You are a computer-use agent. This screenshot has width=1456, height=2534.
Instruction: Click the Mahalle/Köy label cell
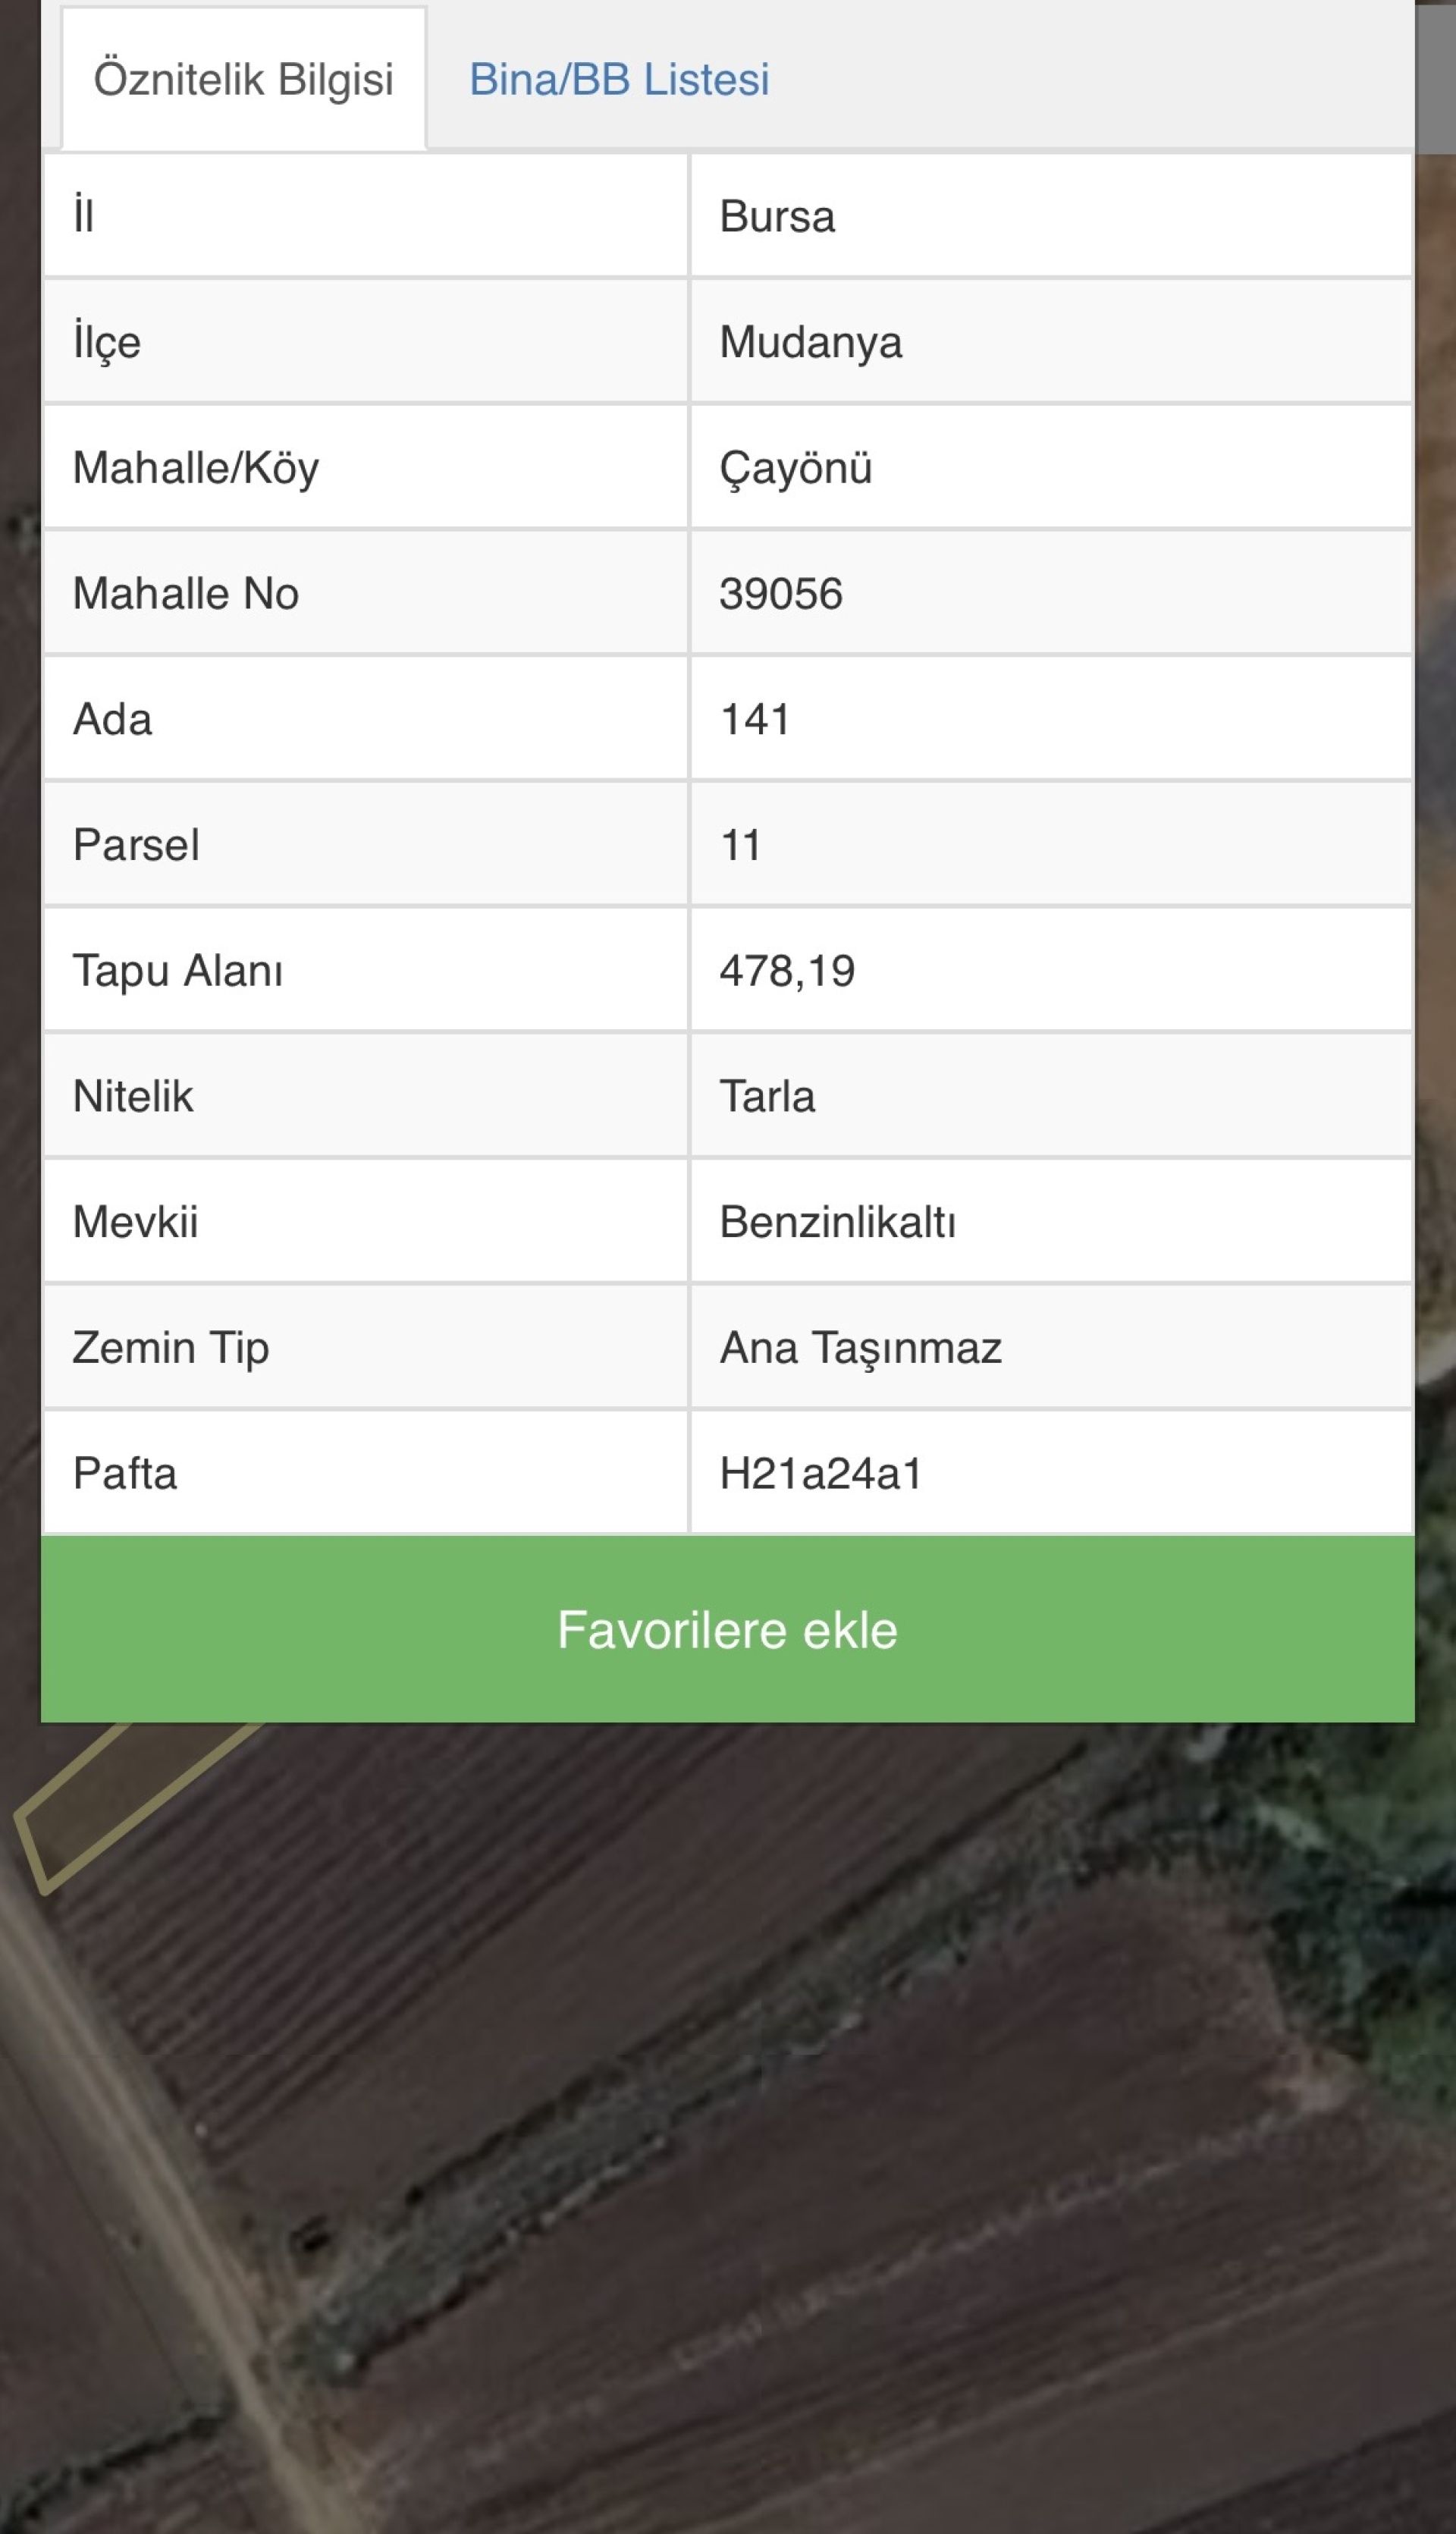(x=196, y=468)
